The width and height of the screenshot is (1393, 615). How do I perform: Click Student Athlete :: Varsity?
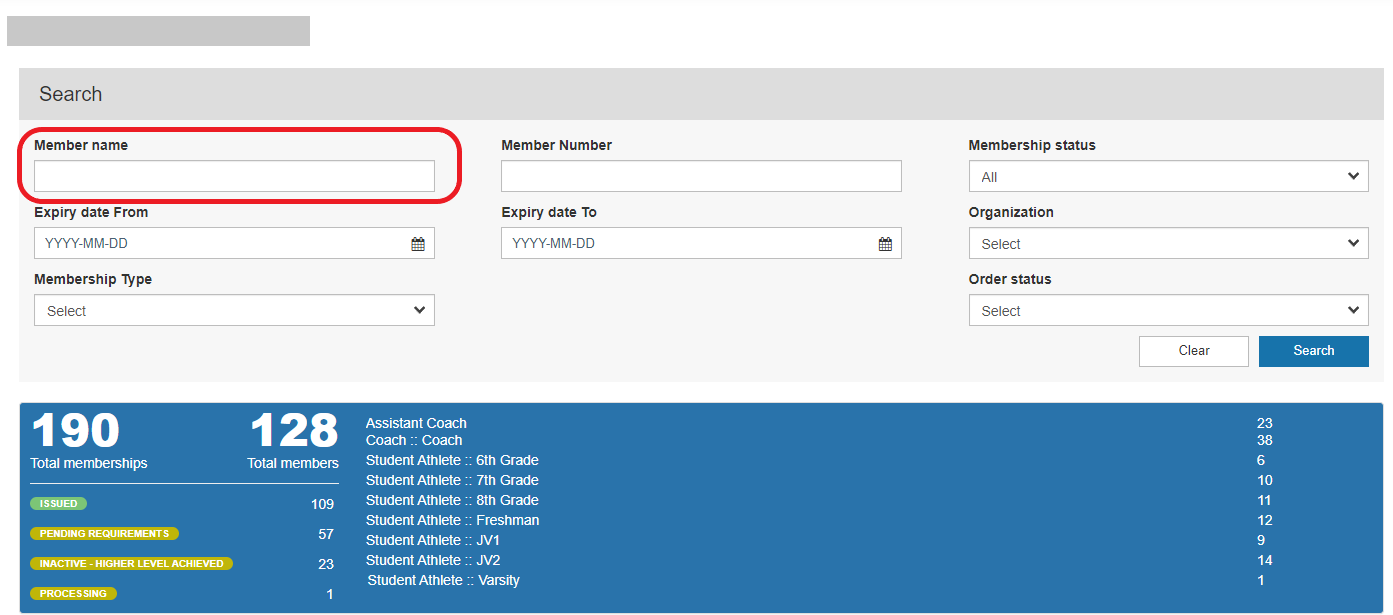[443, 580]
